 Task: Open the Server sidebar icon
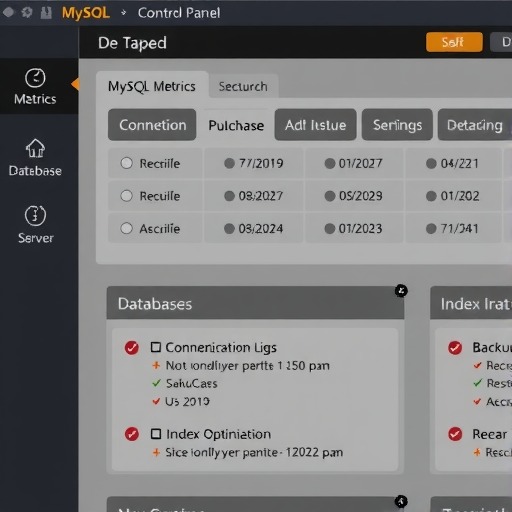tap(35, 215)
